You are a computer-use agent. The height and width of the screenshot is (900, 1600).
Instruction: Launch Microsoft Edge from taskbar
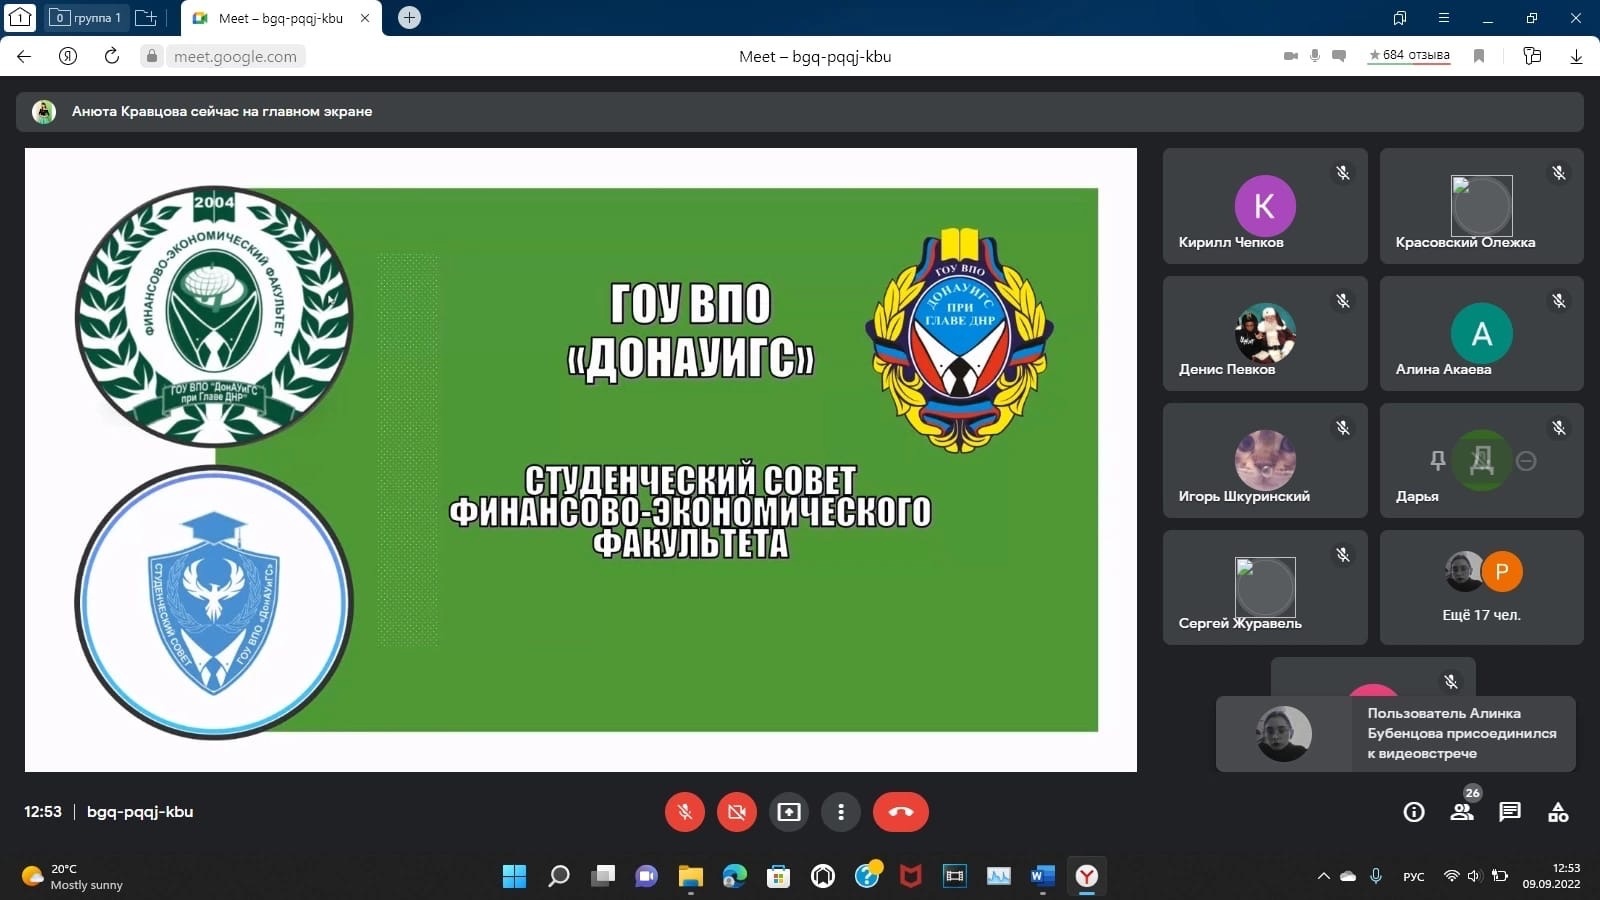point(735,876)
